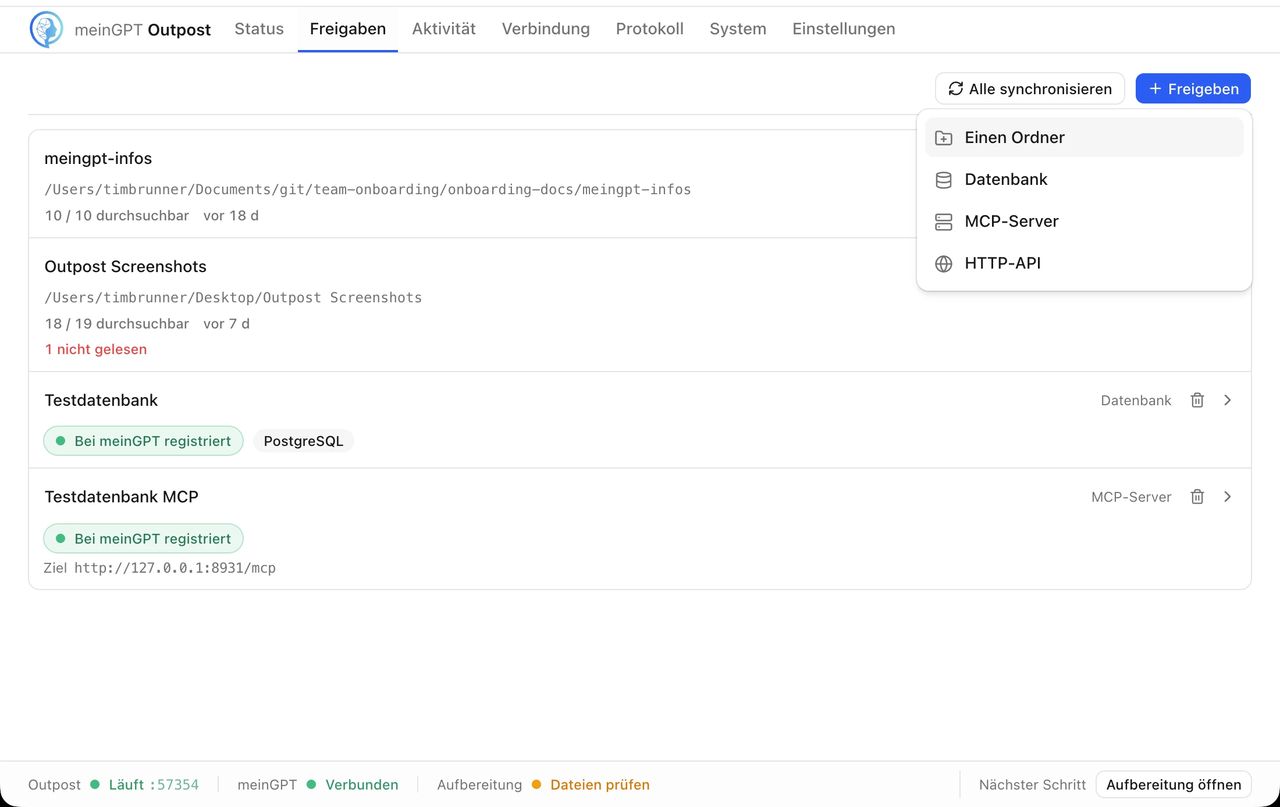
Task: Select HTTP-API in the dropdown menu
Action: click(x=1084, y=264)
